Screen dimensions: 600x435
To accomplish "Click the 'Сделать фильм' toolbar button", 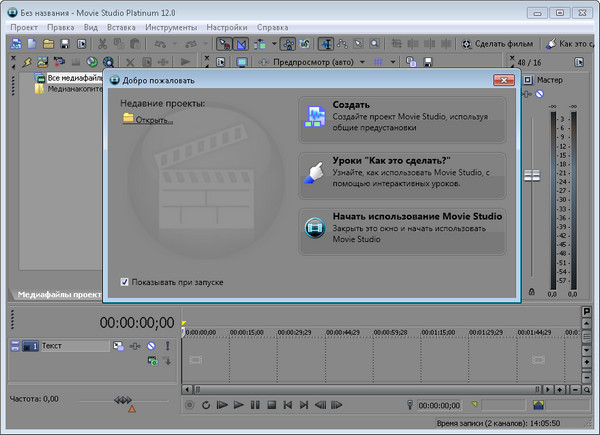I will [x=499, y=44].
